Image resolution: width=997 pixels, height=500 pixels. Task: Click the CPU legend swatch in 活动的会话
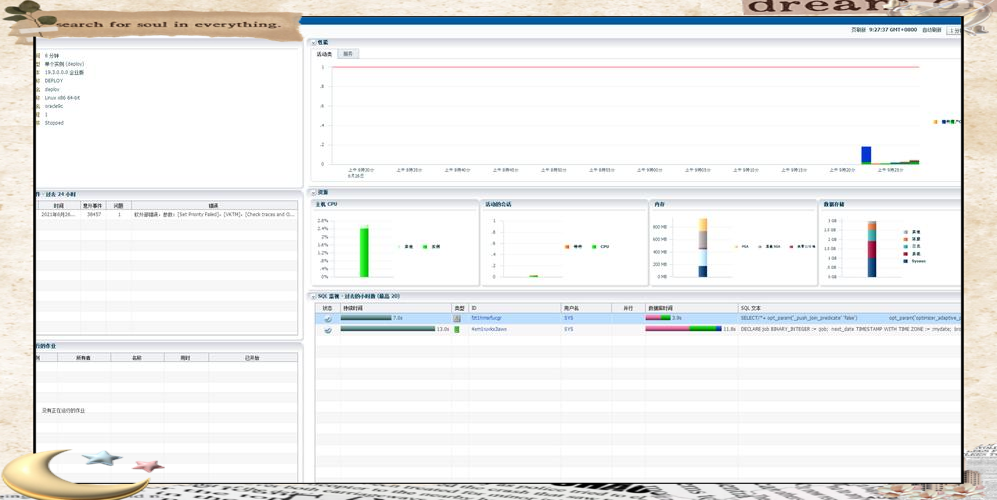pyautogui.click(x=594, y=247)
